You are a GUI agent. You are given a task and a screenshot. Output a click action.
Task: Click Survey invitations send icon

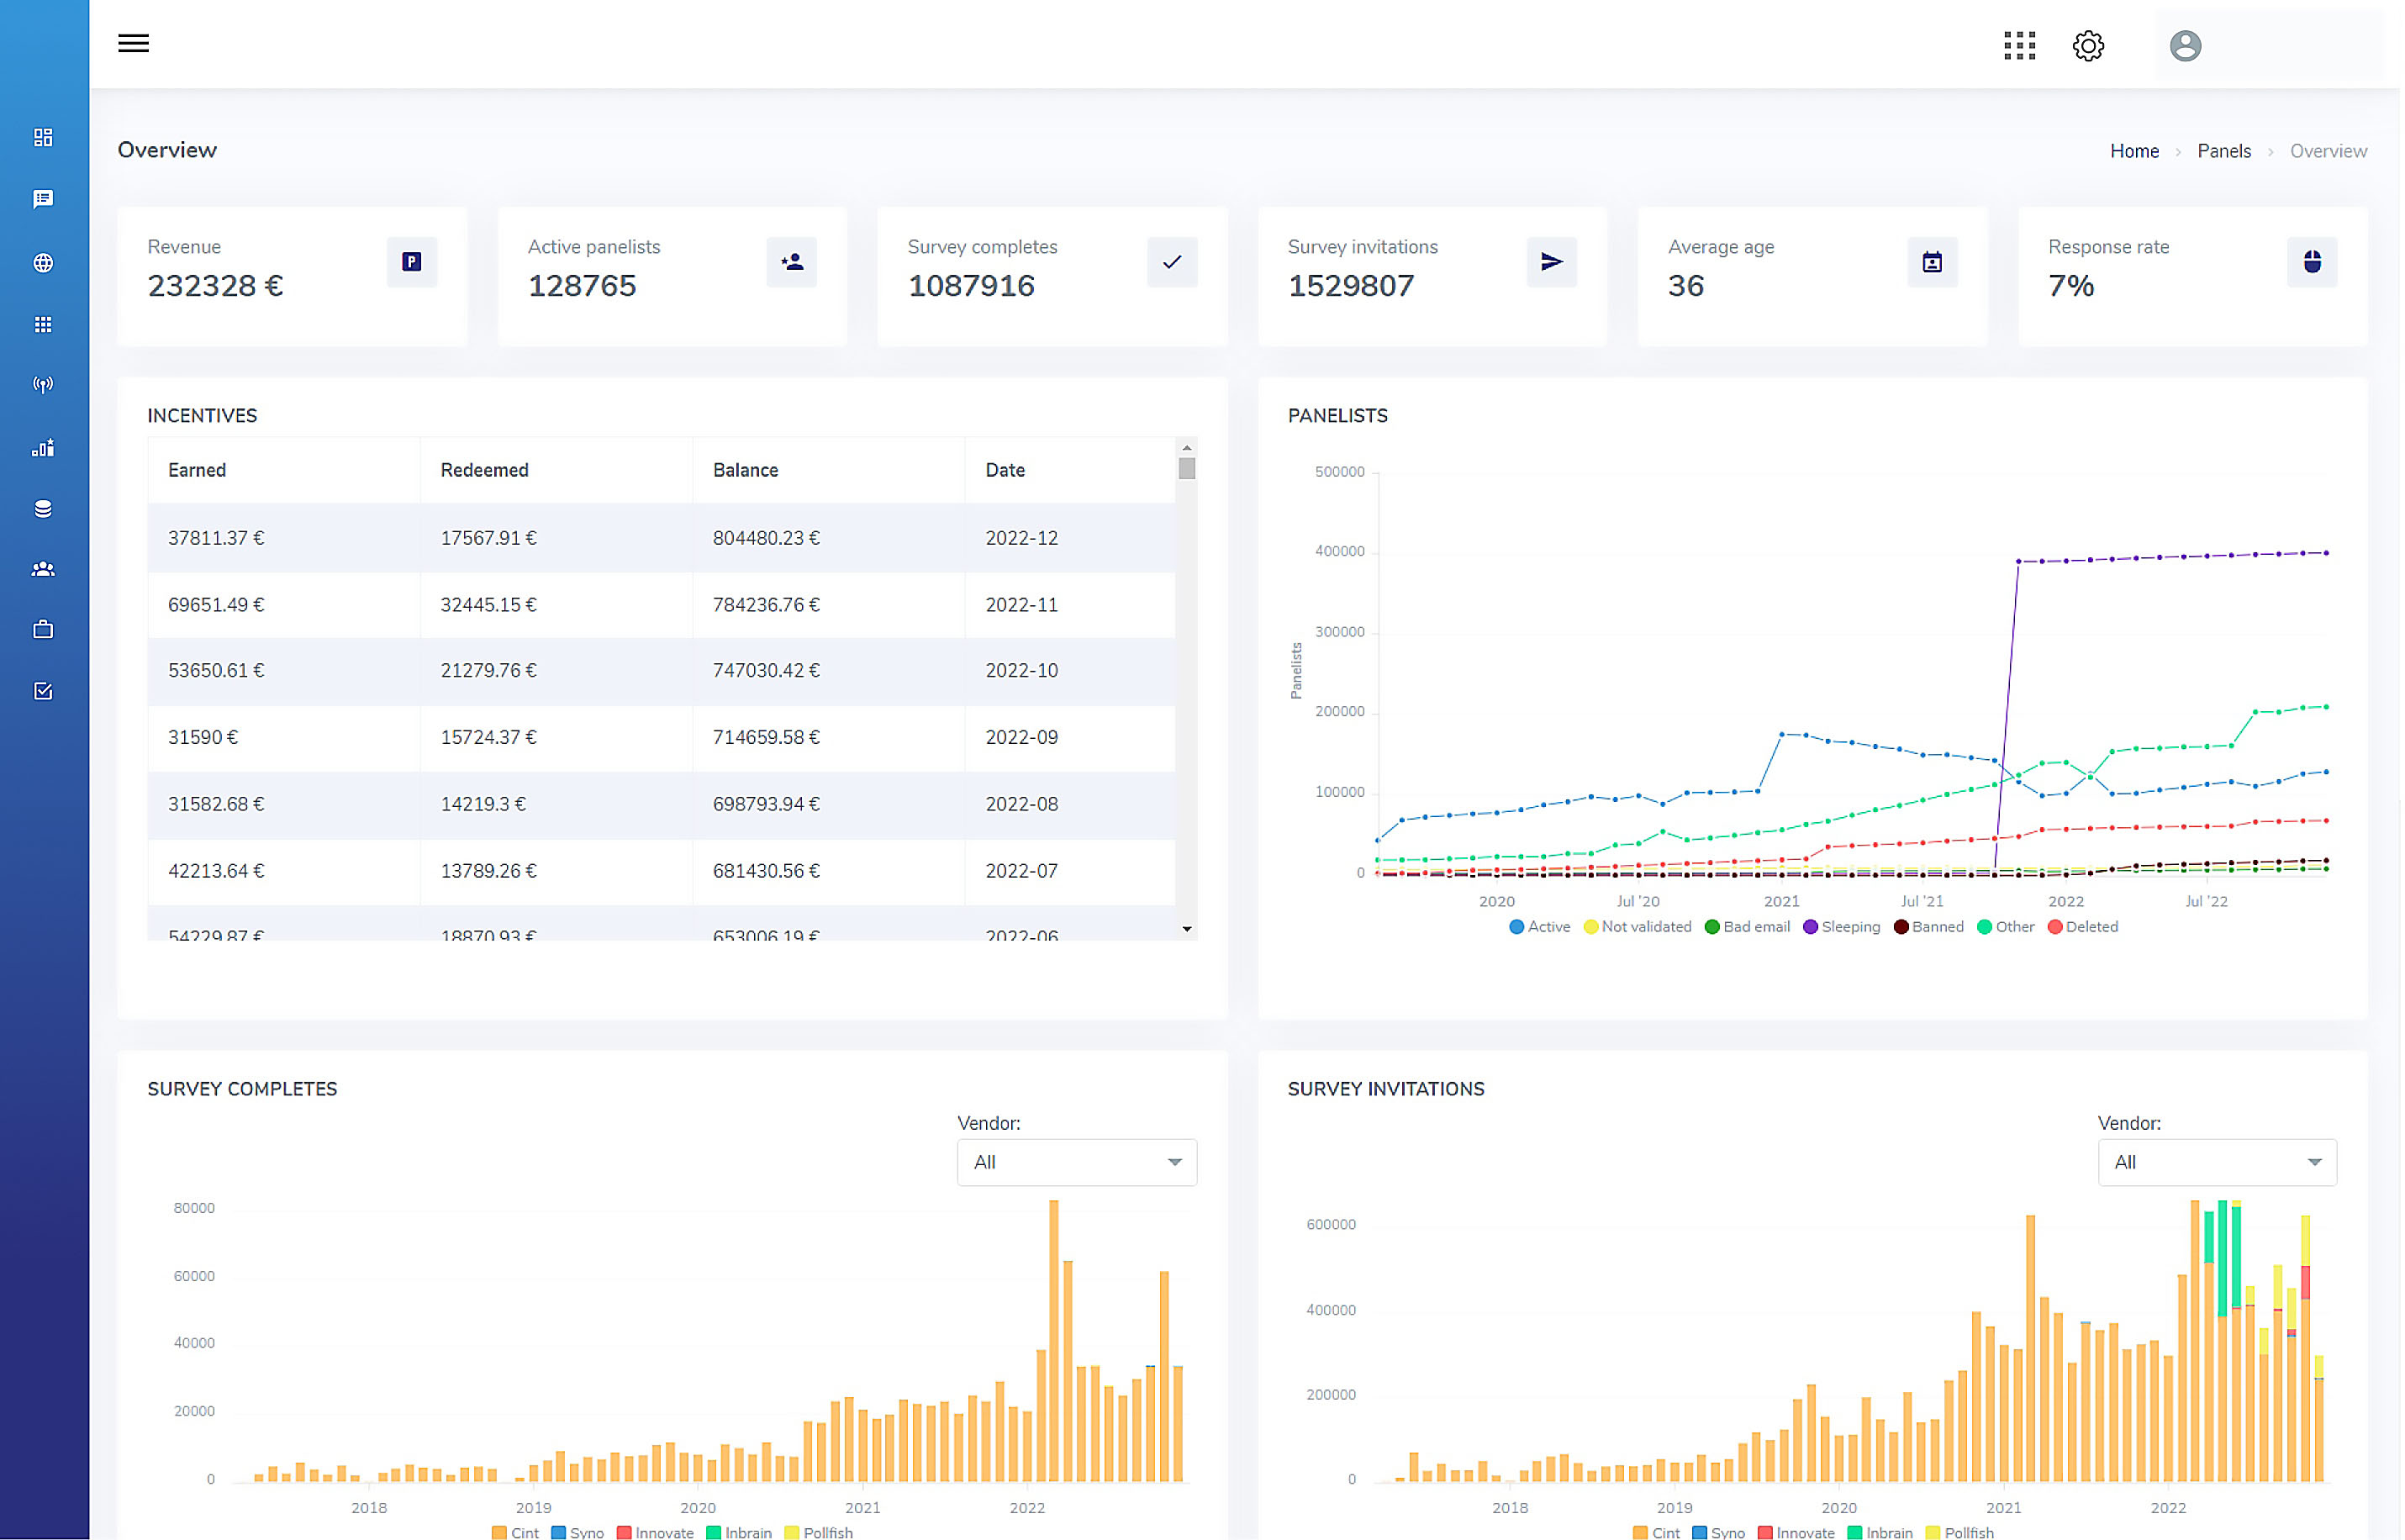coord(1553,262)
